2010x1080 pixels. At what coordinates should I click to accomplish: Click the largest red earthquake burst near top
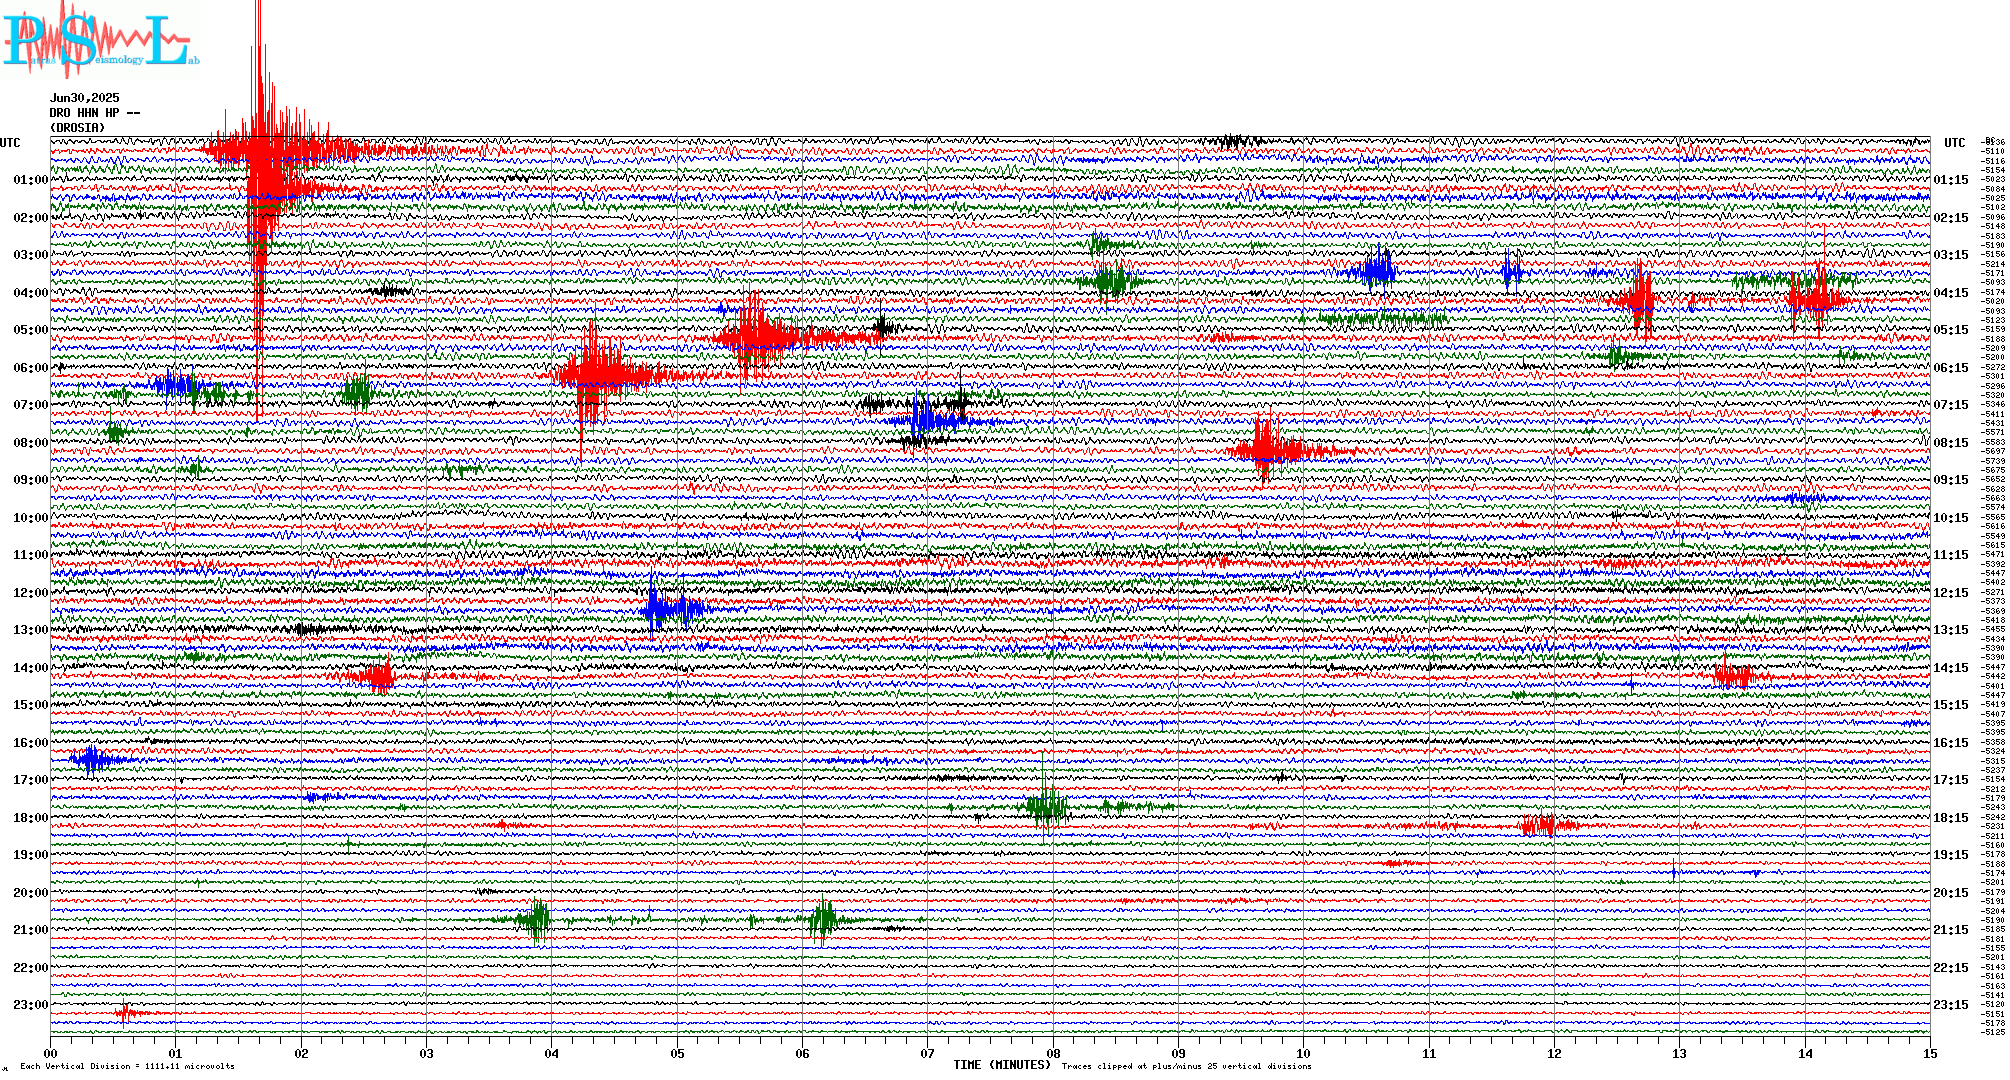pyautogui.click(x=263, y=152)
